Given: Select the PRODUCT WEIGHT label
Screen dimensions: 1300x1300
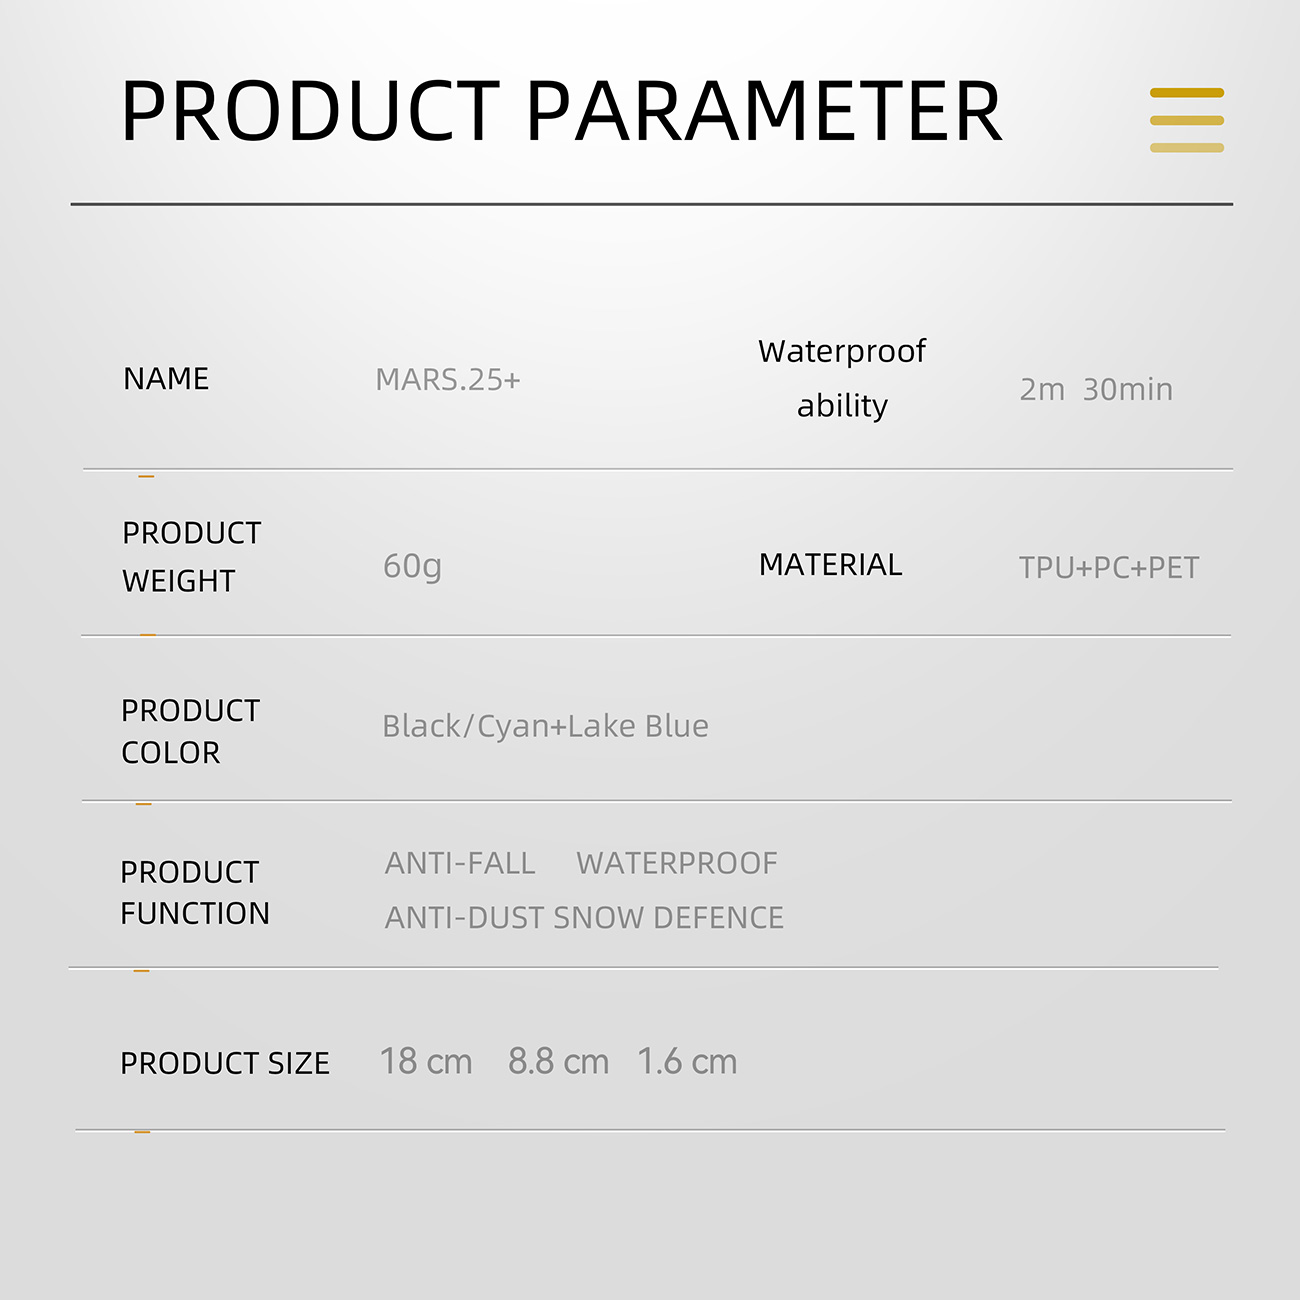Looking at the screenshot, I should click(191, 557).
